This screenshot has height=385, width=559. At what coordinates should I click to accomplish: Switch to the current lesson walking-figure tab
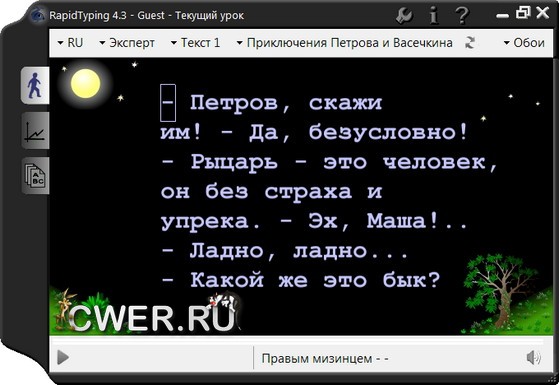tap(35, 85)
